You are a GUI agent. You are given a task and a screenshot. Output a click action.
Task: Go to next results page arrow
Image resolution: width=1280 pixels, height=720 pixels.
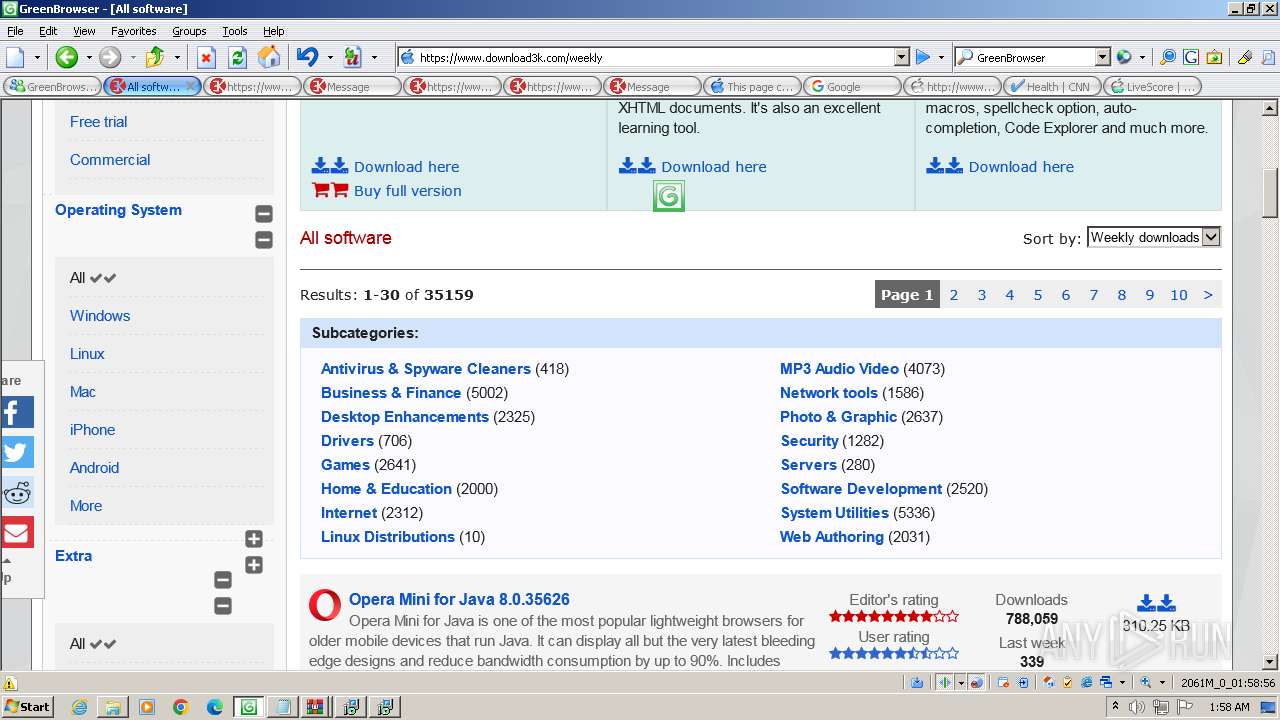coord(1208,295)
